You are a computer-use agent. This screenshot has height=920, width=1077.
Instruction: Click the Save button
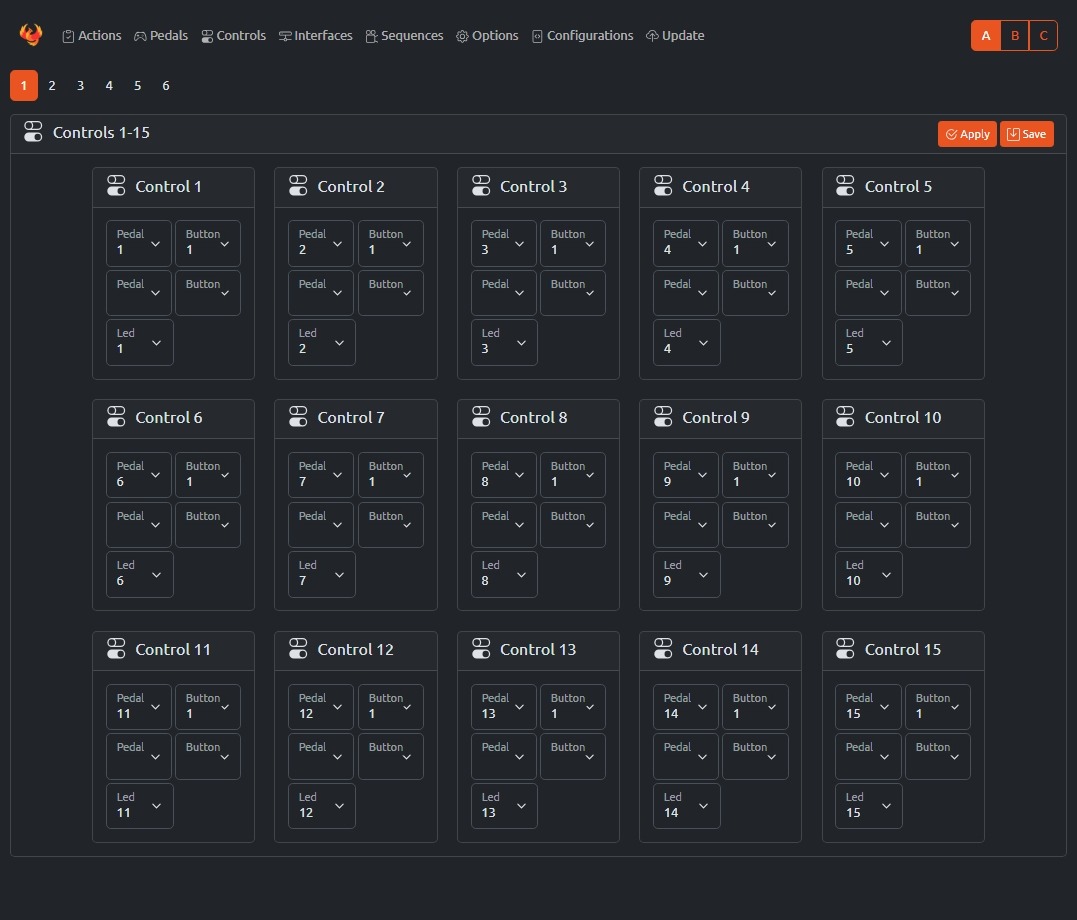tap(1027, 134)
